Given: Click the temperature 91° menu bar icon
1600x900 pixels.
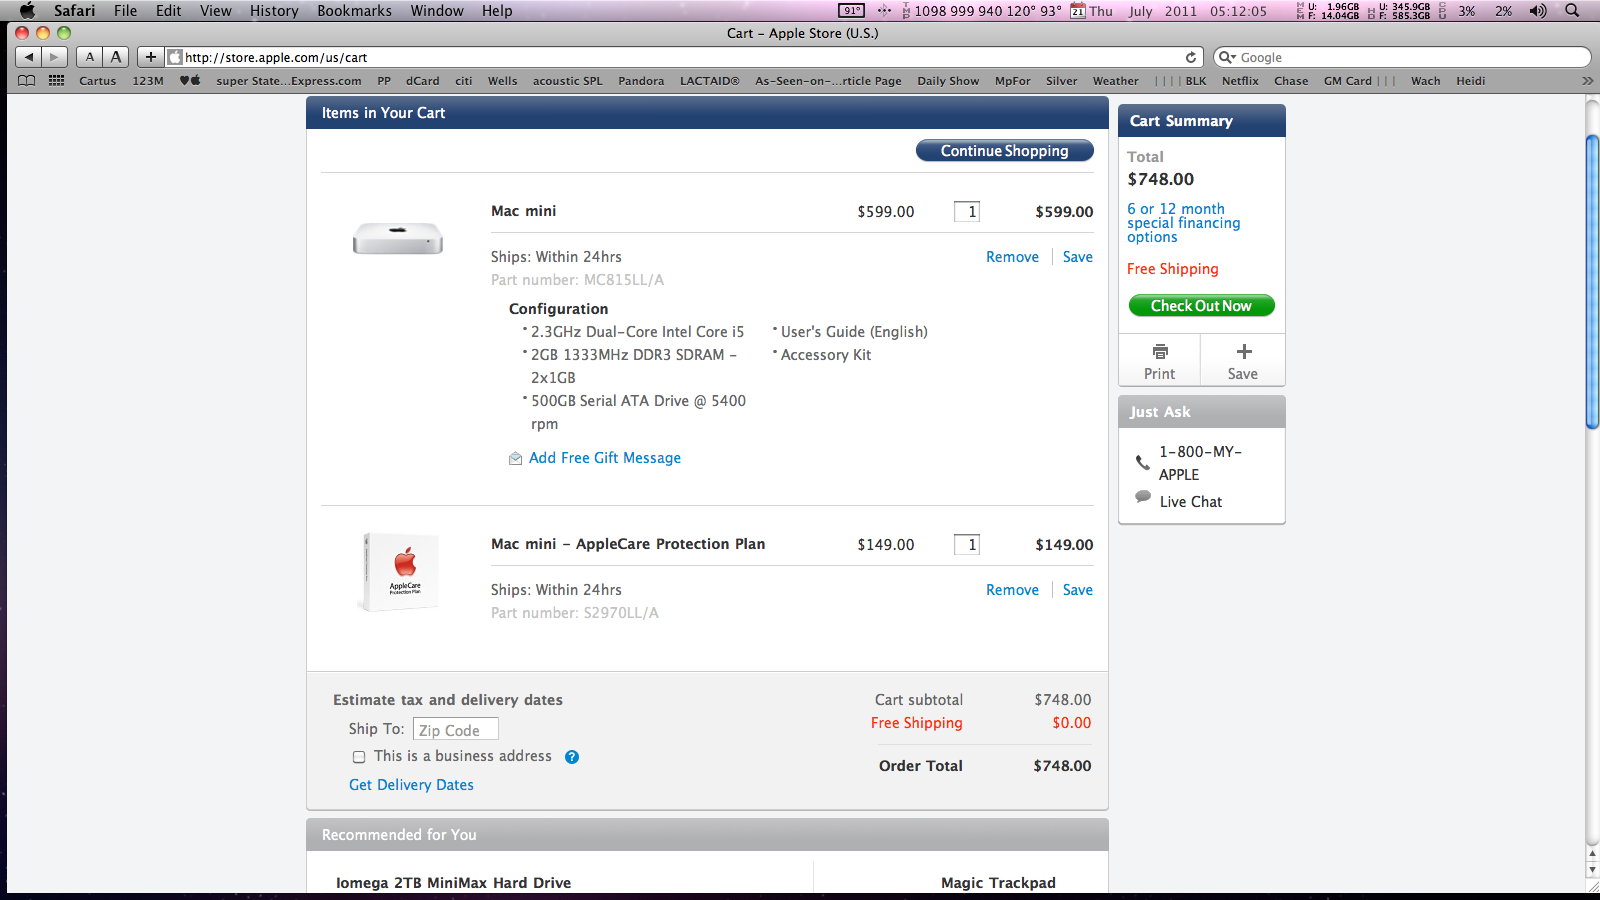Looking at the screenshot, I should tap(851, 11).
